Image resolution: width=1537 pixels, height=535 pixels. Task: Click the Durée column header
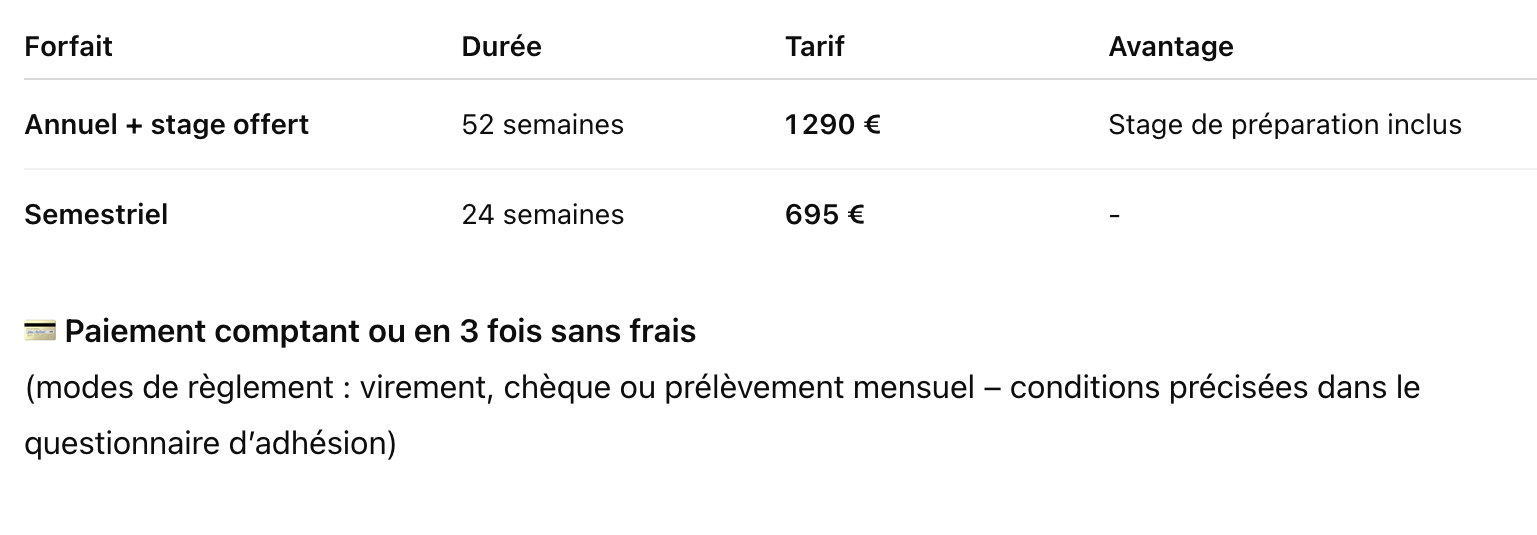501,46
